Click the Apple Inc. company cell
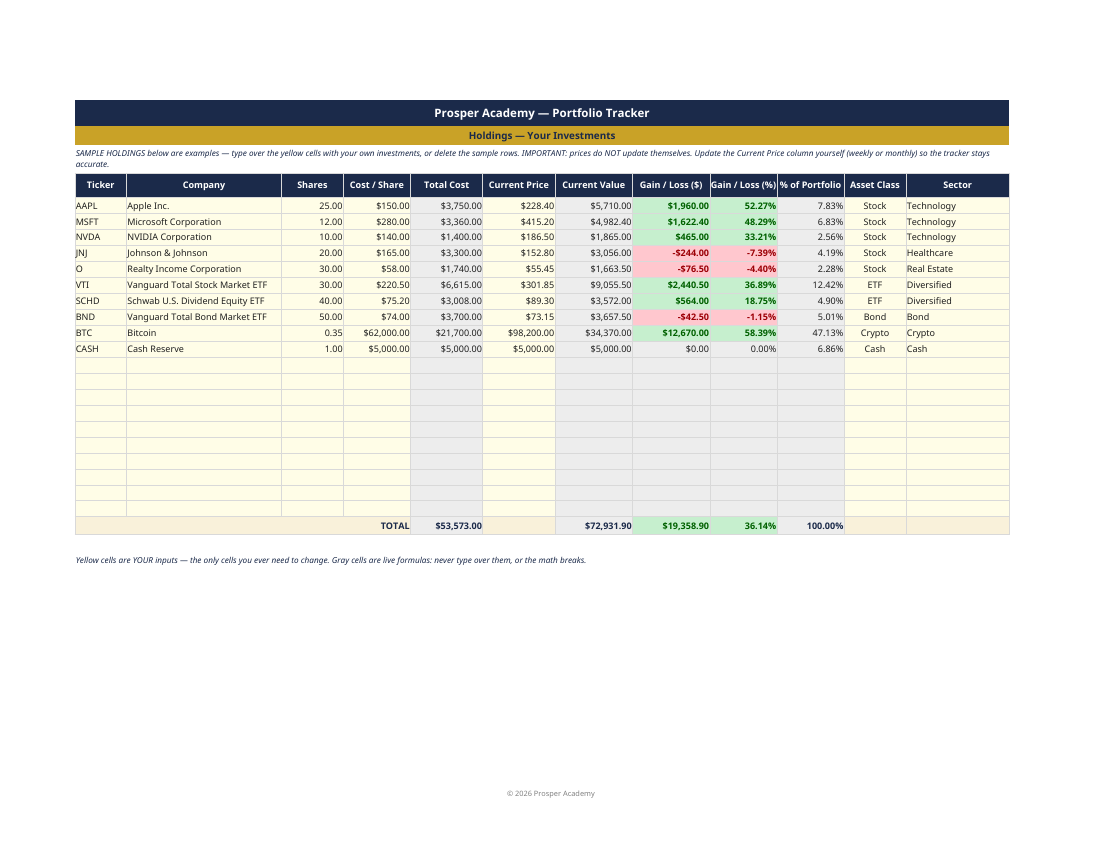This screenshot has height=850, width=1100. tap(203, 205)
